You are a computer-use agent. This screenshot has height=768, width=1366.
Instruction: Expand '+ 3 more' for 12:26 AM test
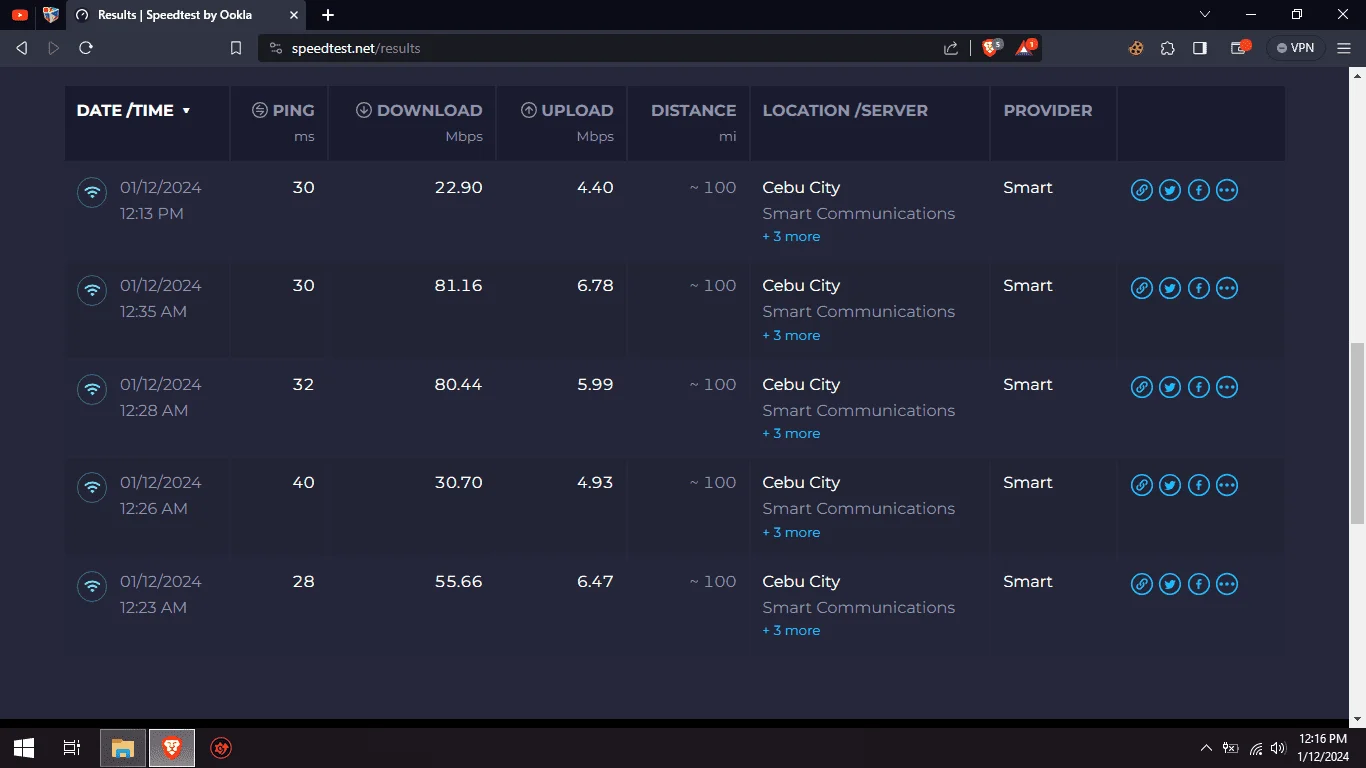(x=791, y=532)
